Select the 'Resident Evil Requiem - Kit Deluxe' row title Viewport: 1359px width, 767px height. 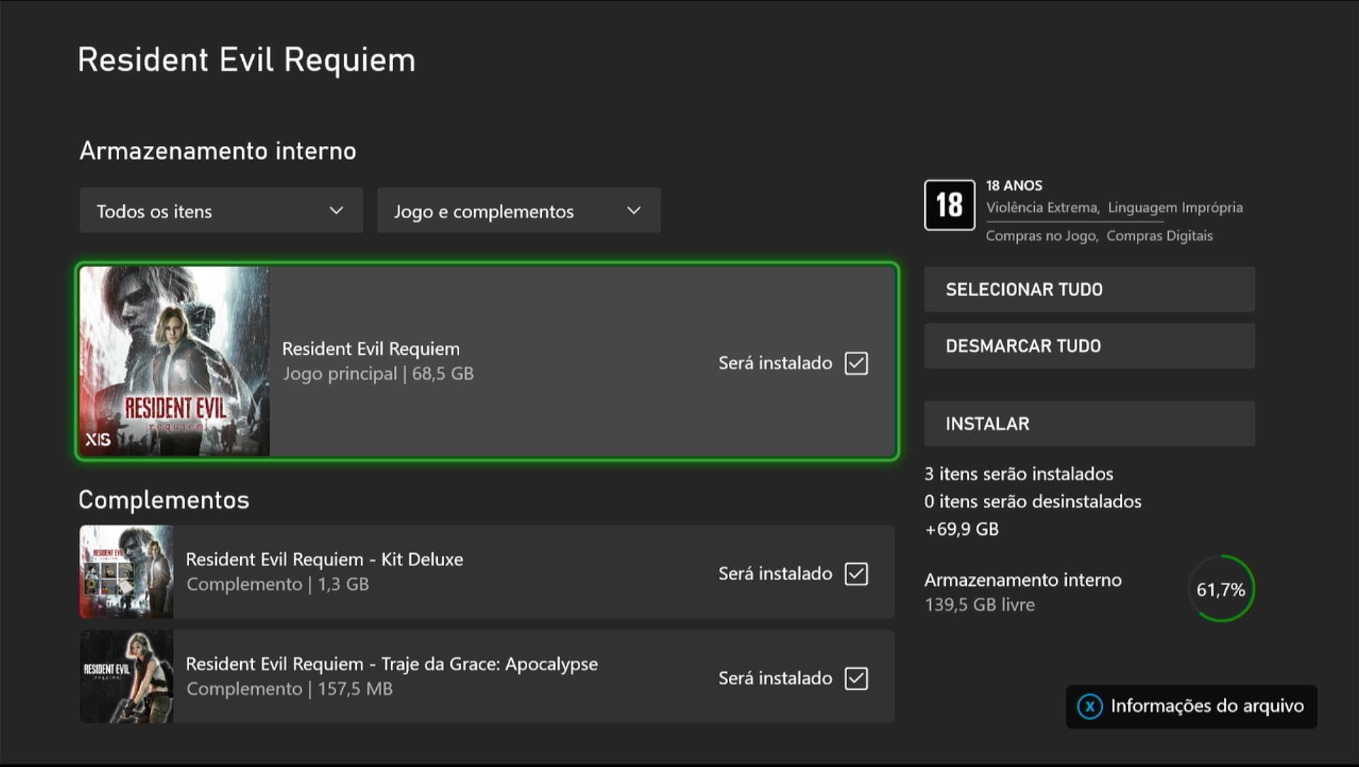324,559
